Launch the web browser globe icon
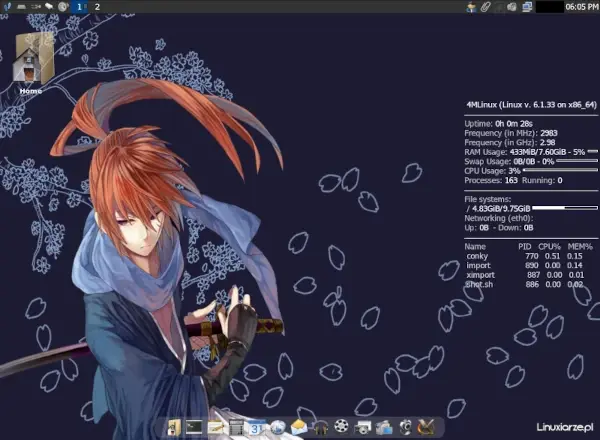Screen dimensions: 600x440 pyautogui.click(x=277, y=427)
